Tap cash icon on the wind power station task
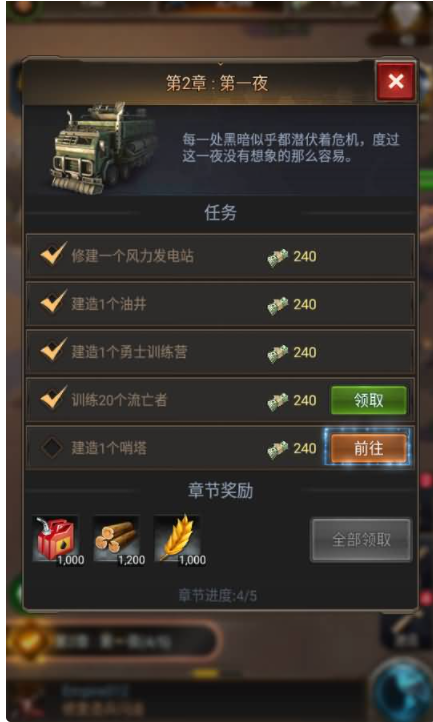Viewport: 433px width, 722px height. click(278, 257)
